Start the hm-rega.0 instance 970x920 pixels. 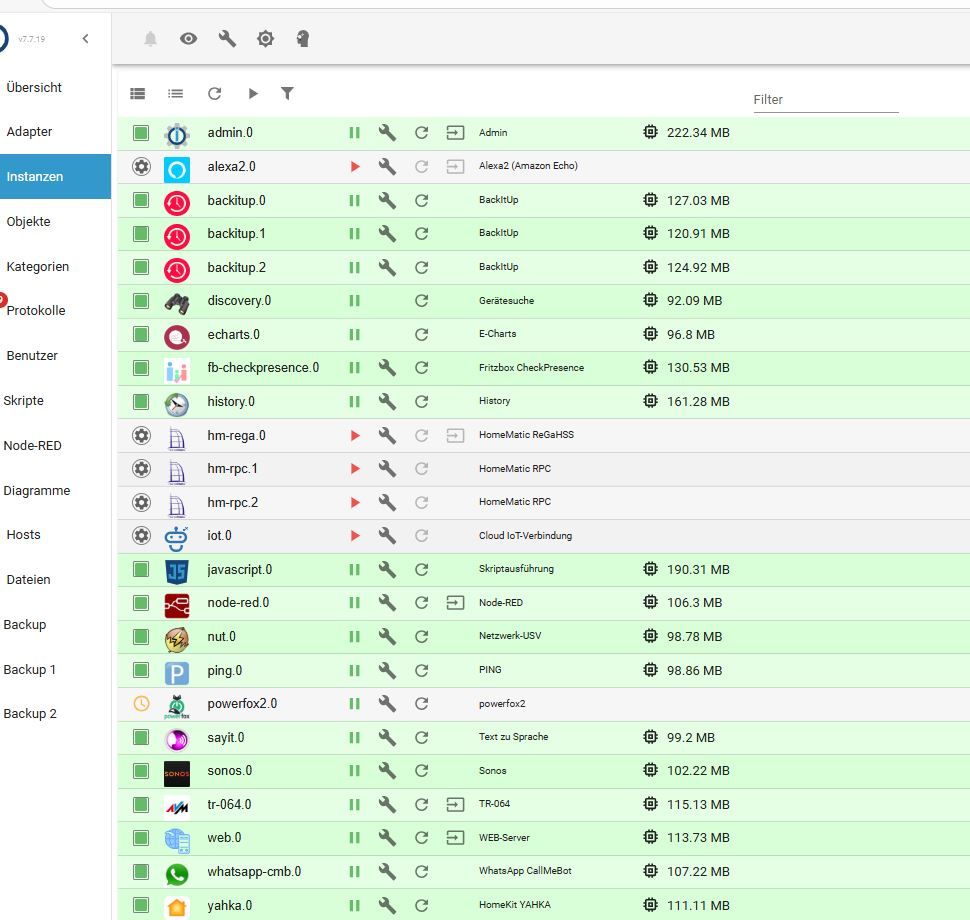(355, 436)
